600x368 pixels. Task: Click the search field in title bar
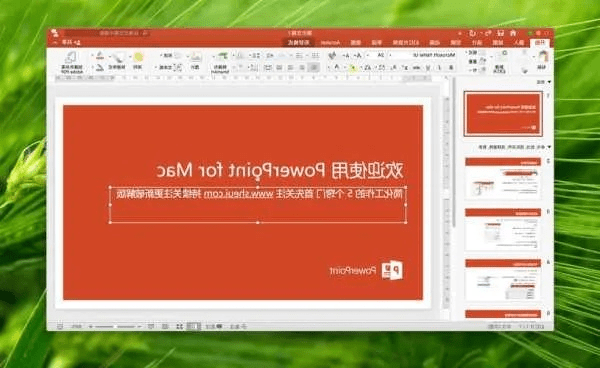click(107, 33)
